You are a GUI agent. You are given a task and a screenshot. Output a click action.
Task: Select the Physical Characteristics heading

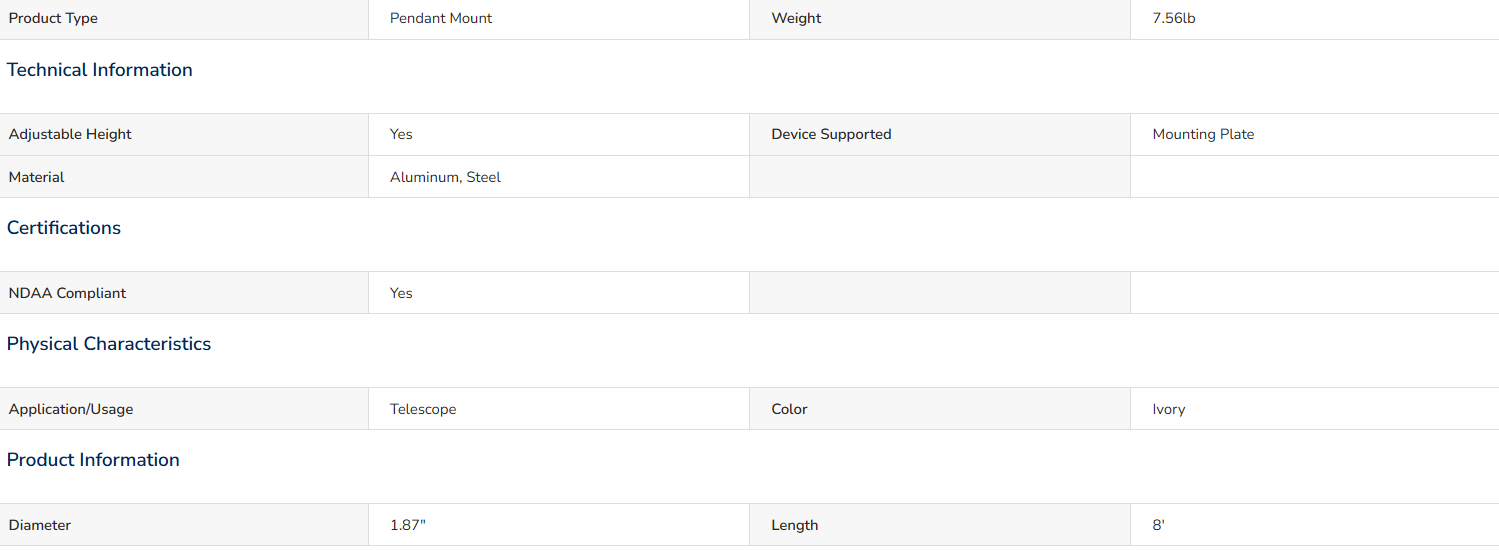tap(109, 344)
